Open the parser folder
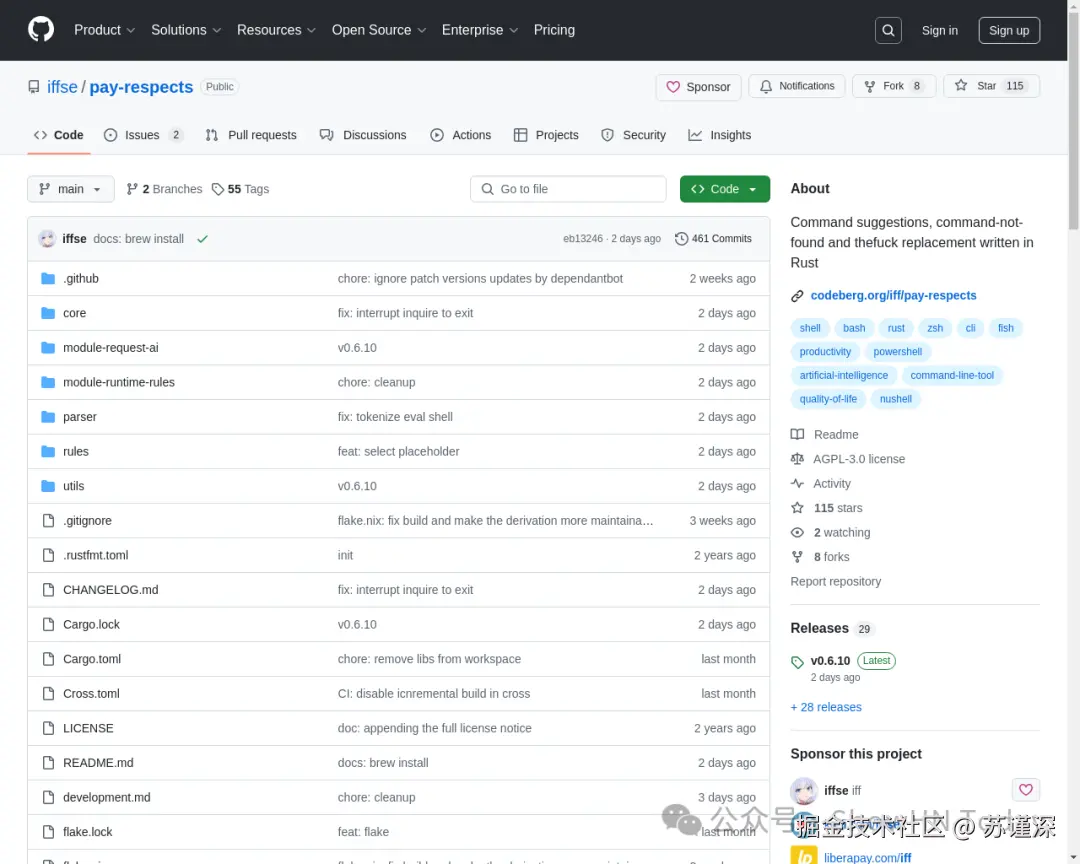1080x864 pixels. click(79, 417)
